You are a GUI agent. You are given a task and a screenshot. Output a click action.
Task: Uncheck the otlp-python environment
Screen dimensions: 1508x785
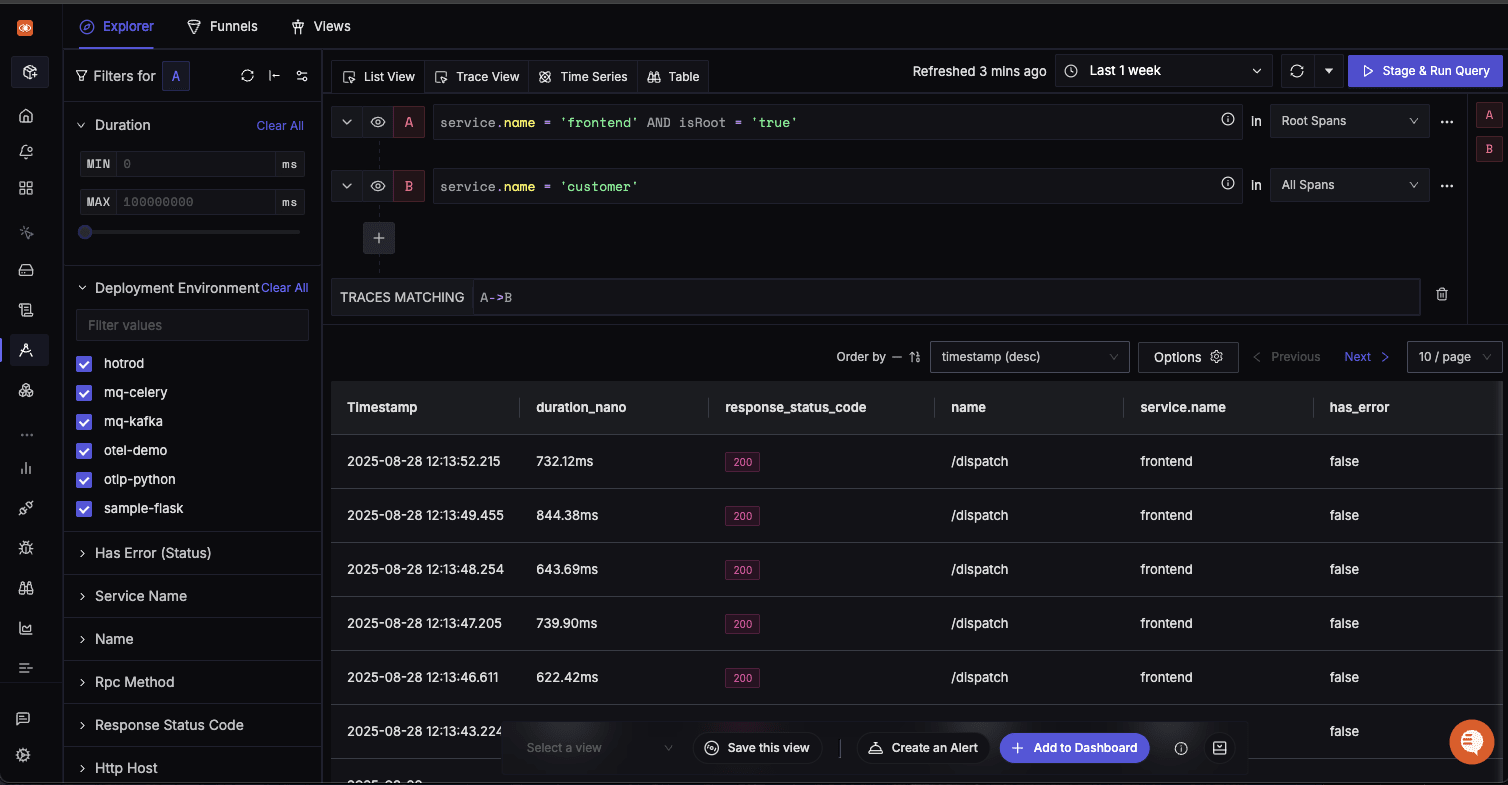[84, 480]
